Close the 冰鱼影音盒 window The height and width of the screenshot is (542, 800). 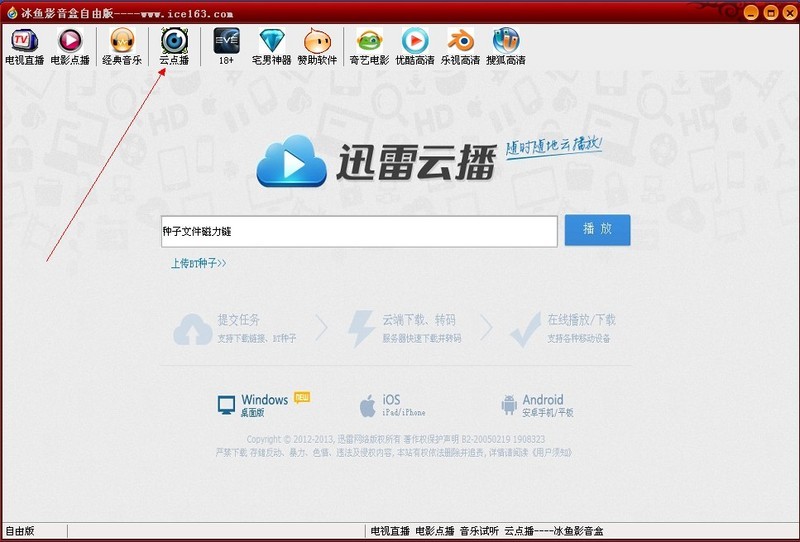790,12
